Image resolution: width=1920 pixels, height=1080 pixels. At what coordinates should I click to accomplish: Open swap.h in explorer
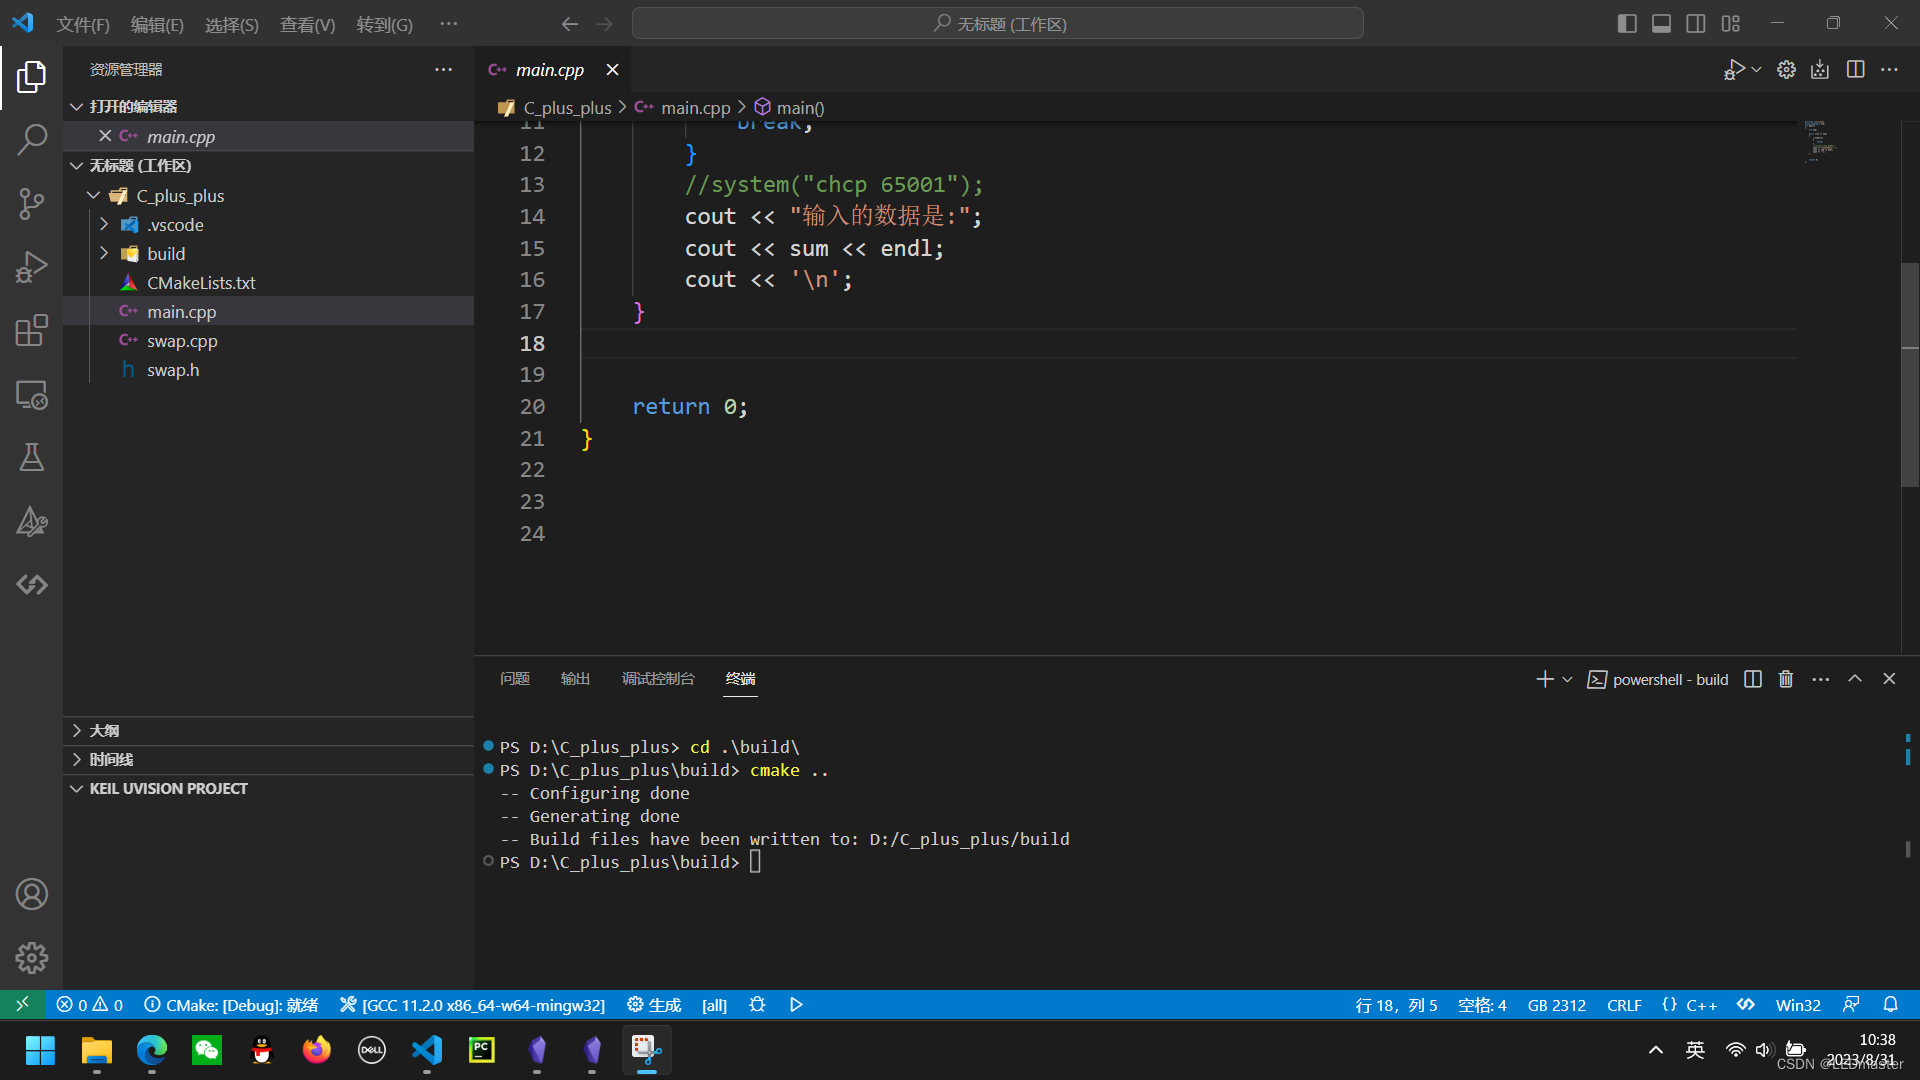click(x=268, y=369)
